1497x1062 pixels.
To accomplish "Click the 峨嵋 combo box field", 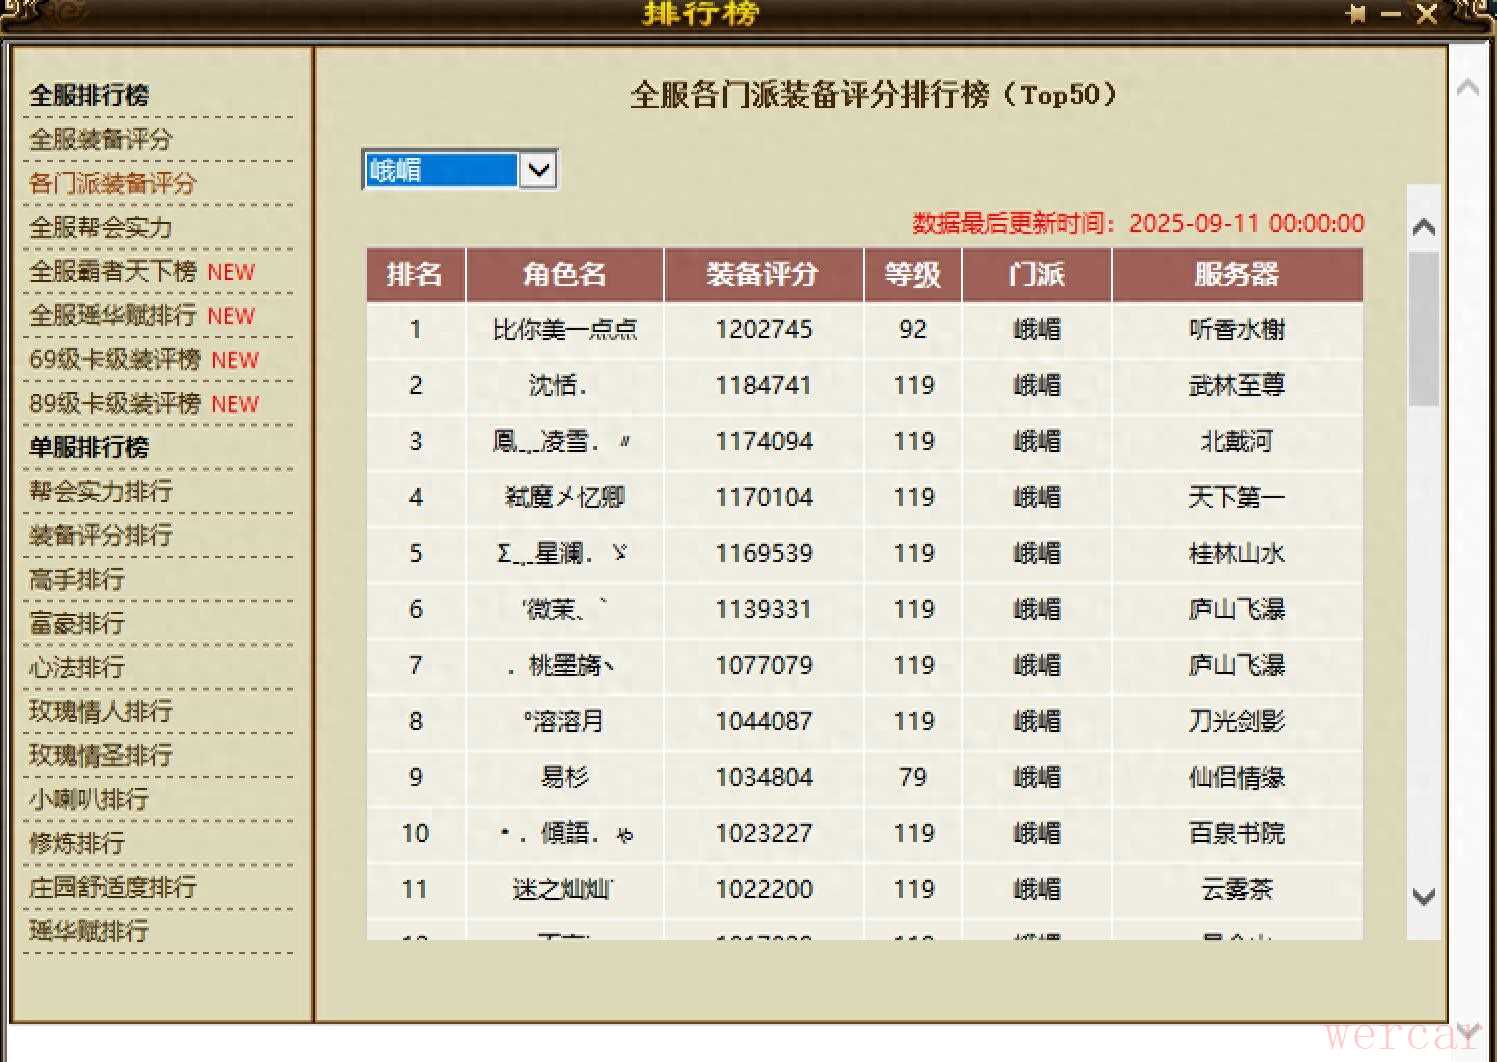I will (441, 170).
